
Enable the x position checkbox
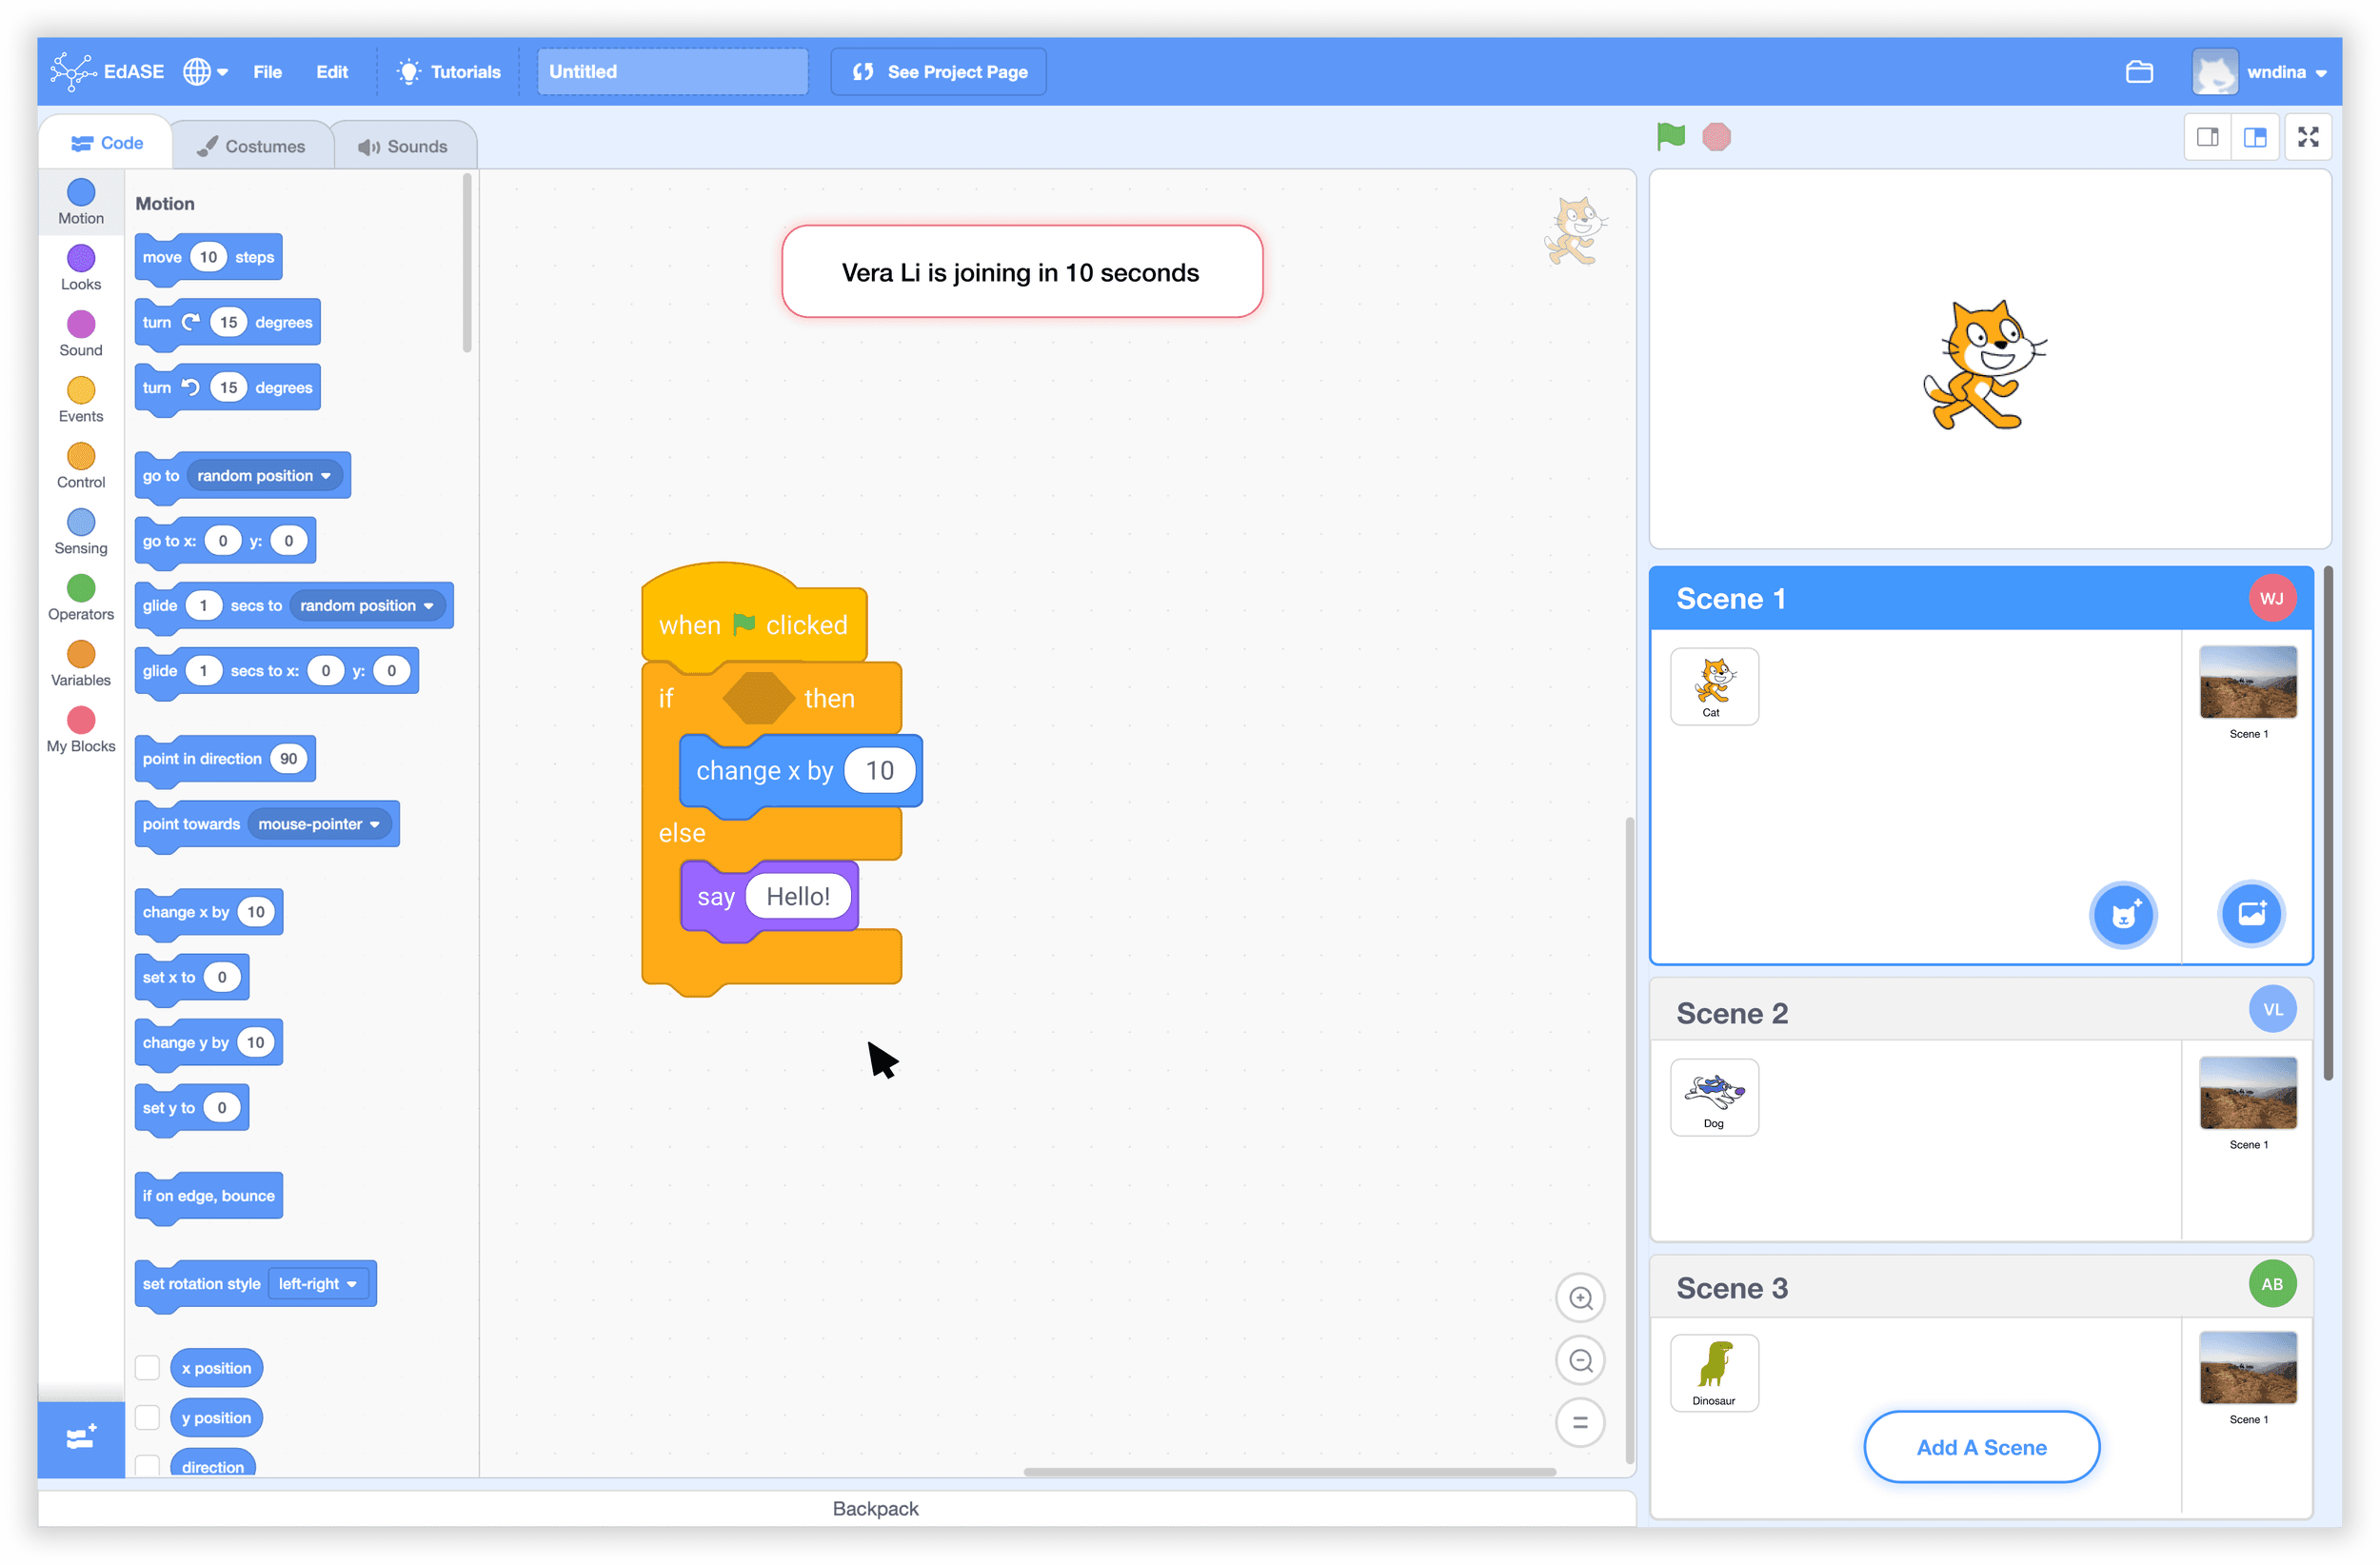(x=147, y=1367)
